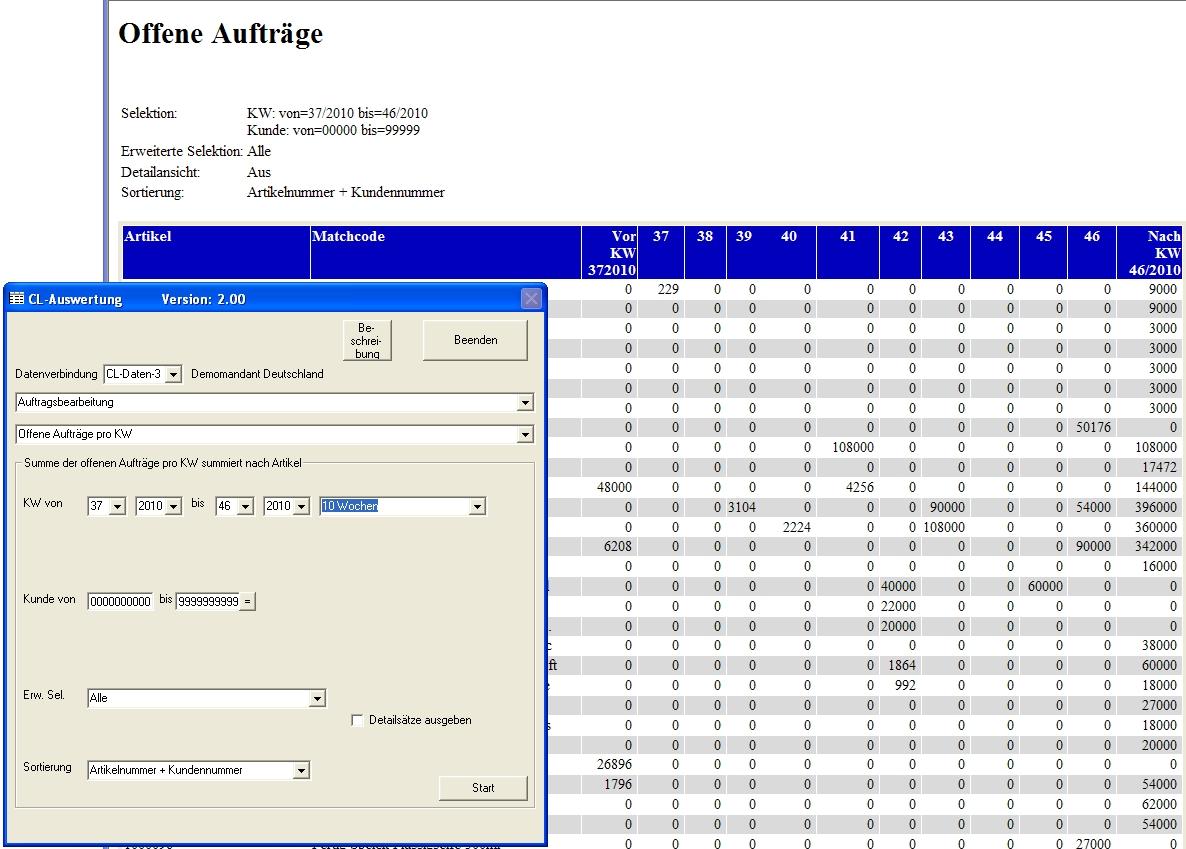Image resolution: width=1186 pixels, height=849 pixels.
Task: Click the value 396000 in Nach KW column
Action: 1156,507
